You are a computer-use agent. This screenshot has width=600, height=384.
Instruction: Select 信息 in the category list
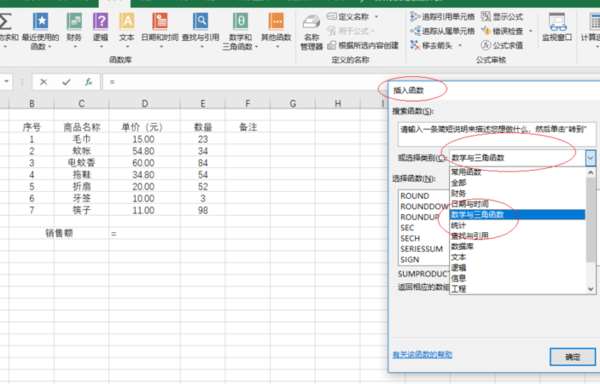click(x=517, y=278)
